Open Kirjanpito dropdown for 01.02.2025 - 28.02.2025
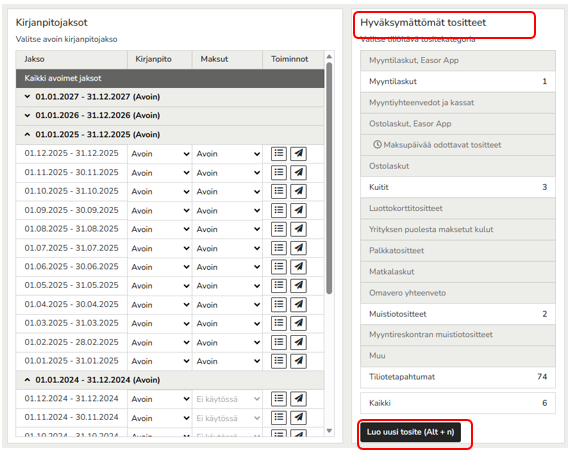Screen dimensions: 570x451 [160, 342]
